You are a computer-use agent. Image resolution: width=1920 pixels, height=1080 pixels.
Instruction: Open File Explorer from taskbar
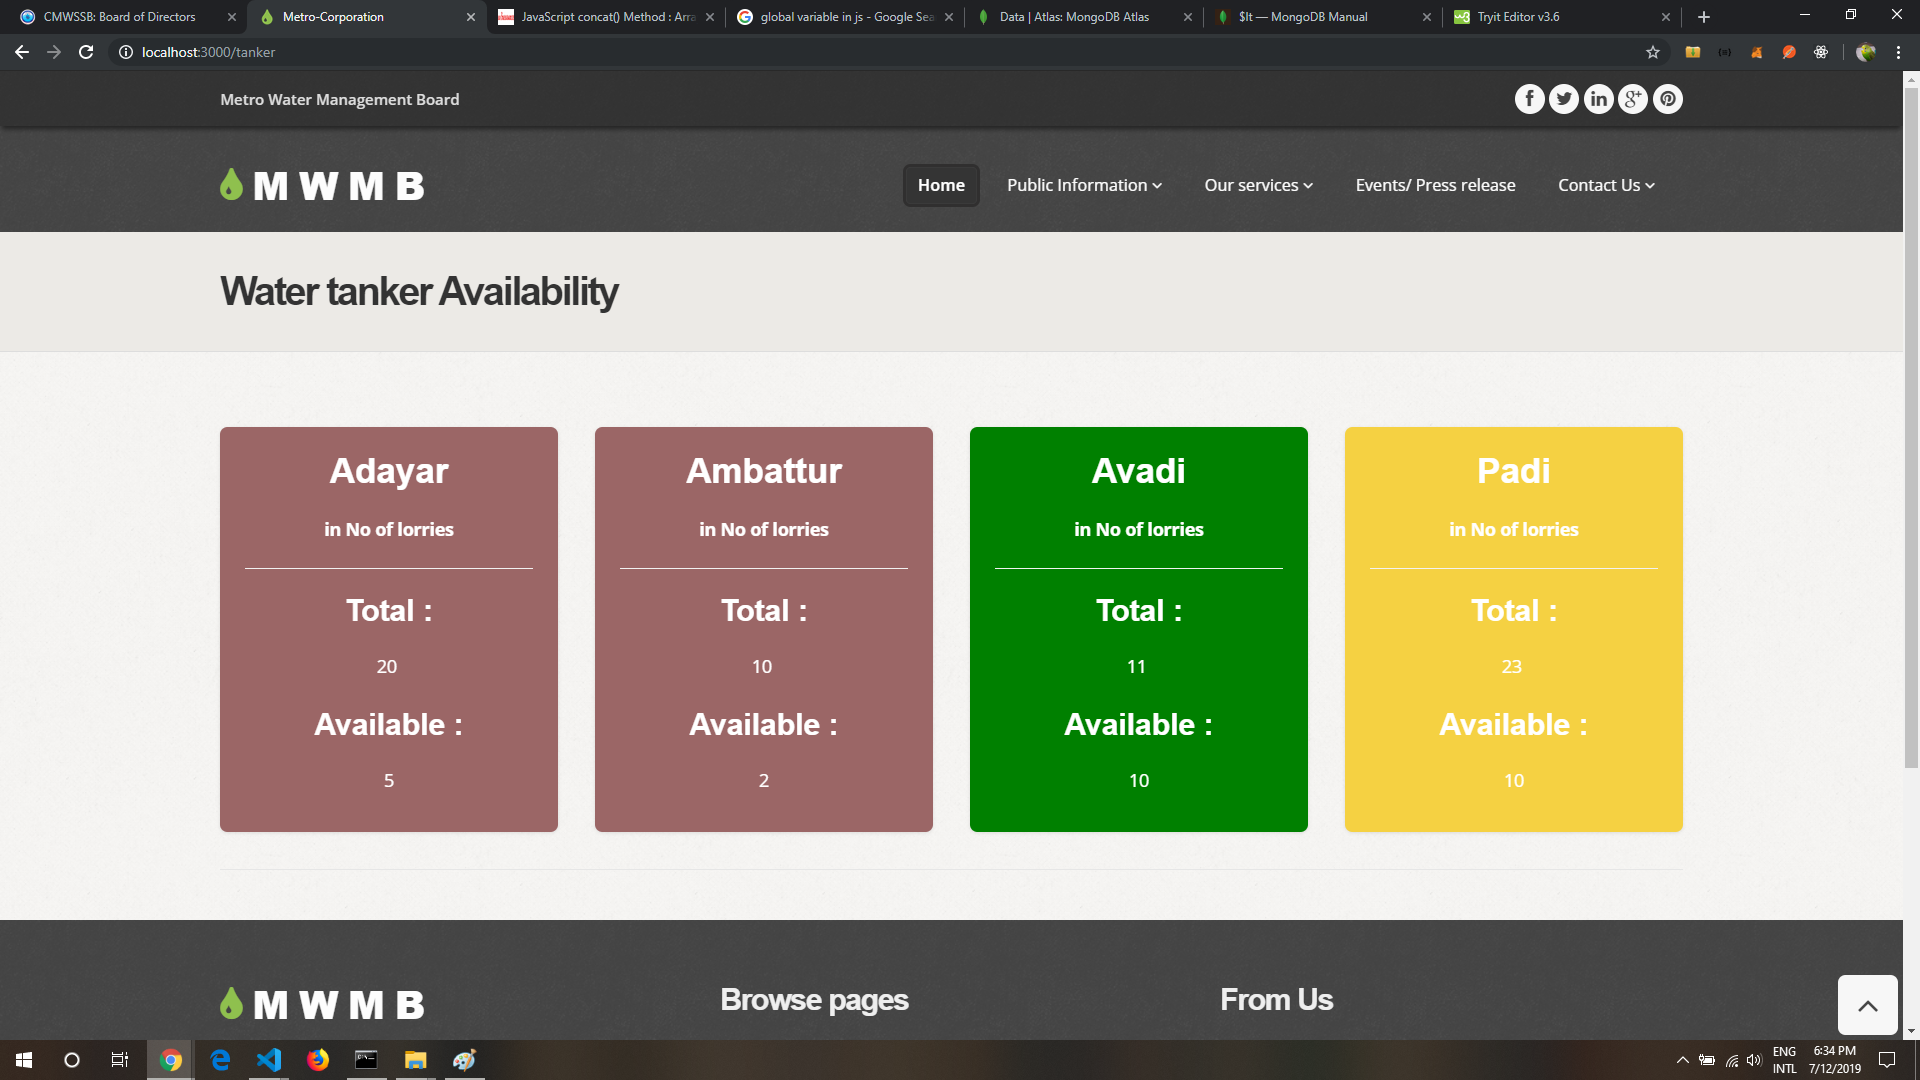(416, 1060)
